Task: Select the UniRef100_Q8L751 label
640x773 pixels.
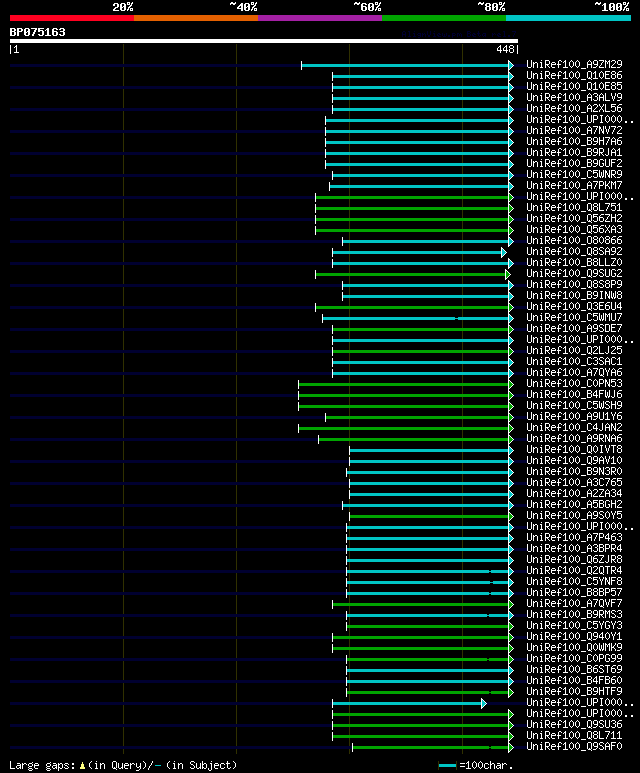Action: (574, 208)
